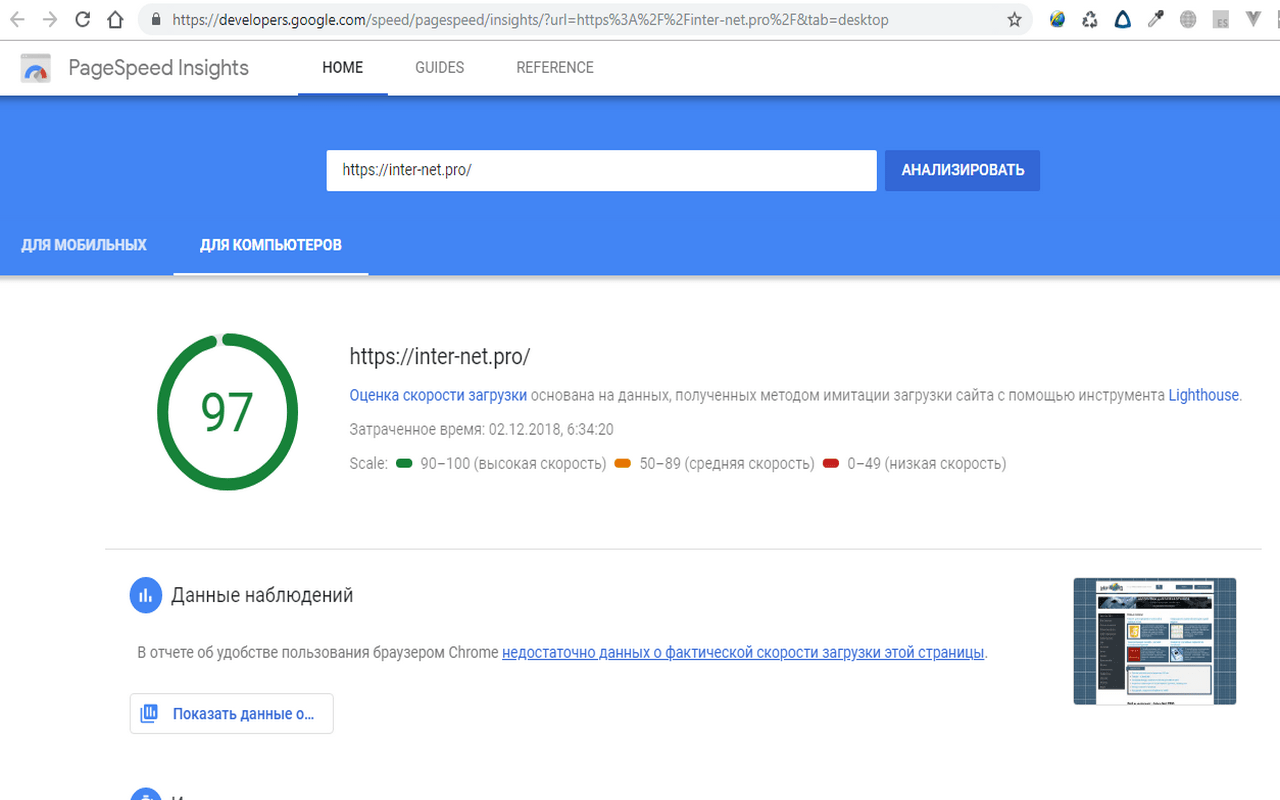
Task: Bookmark this page with the star icon
Action: pyautogui.click(x=1014, y=19)
